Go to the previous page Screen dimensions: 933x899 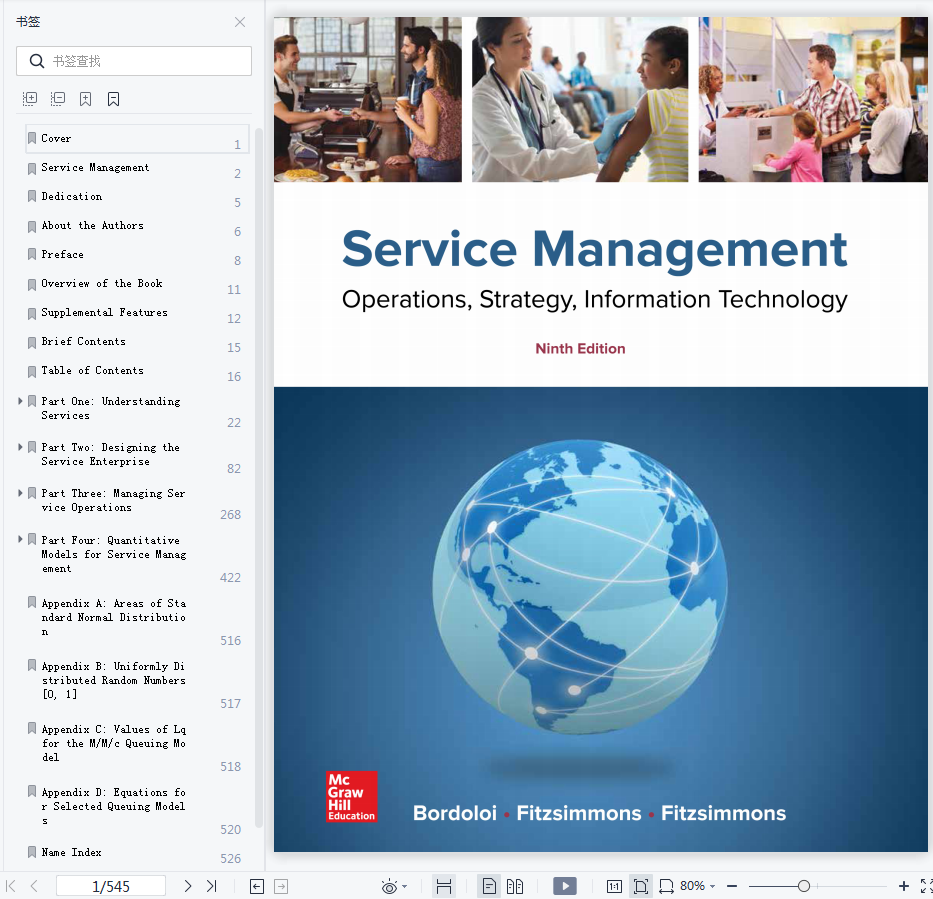click(34, 886)
